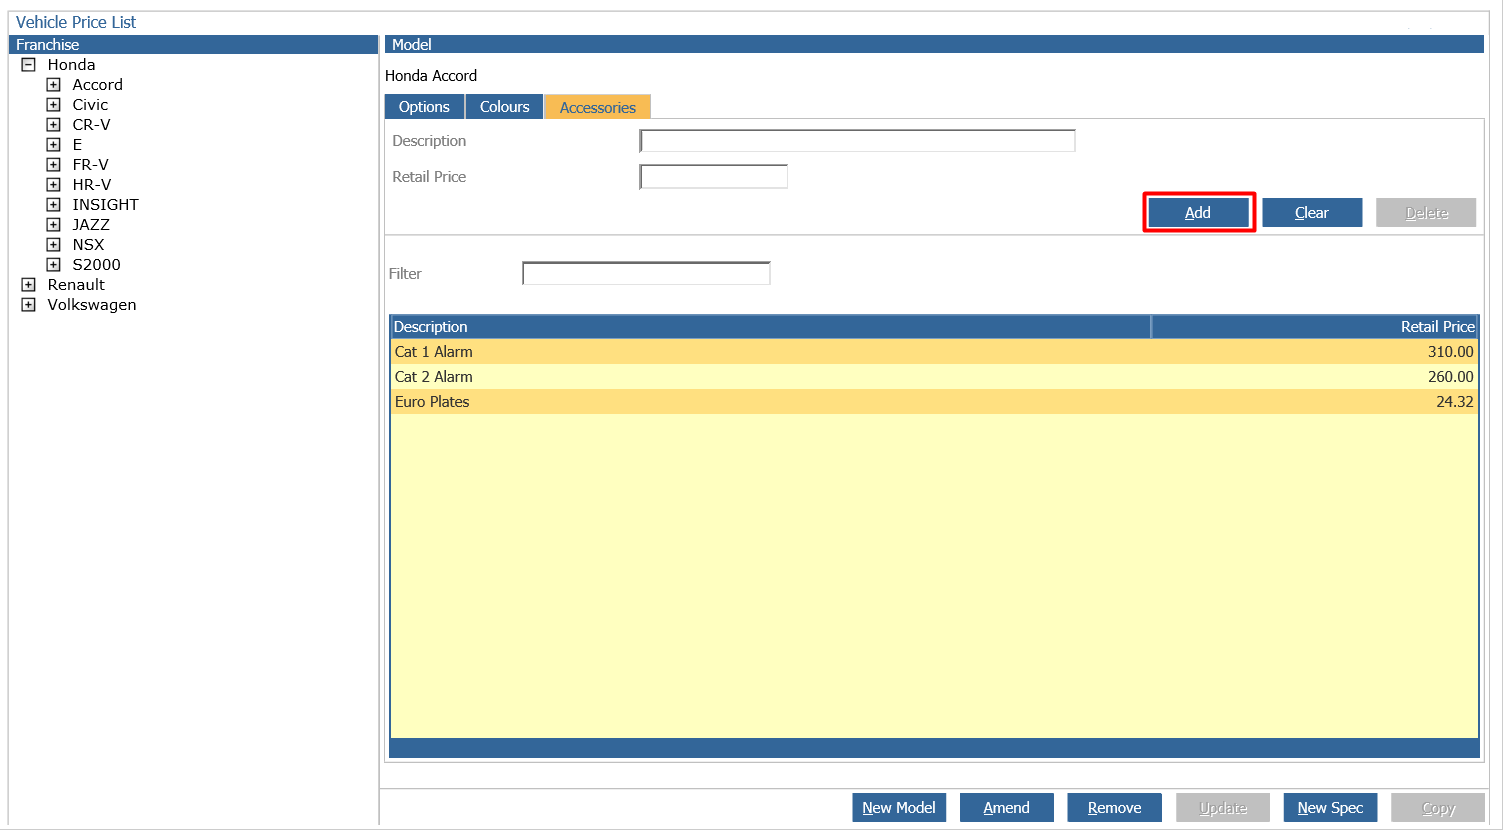Expand the S2000 model node
This screenshot has height=830, width=1503.
tap(54, 265)
